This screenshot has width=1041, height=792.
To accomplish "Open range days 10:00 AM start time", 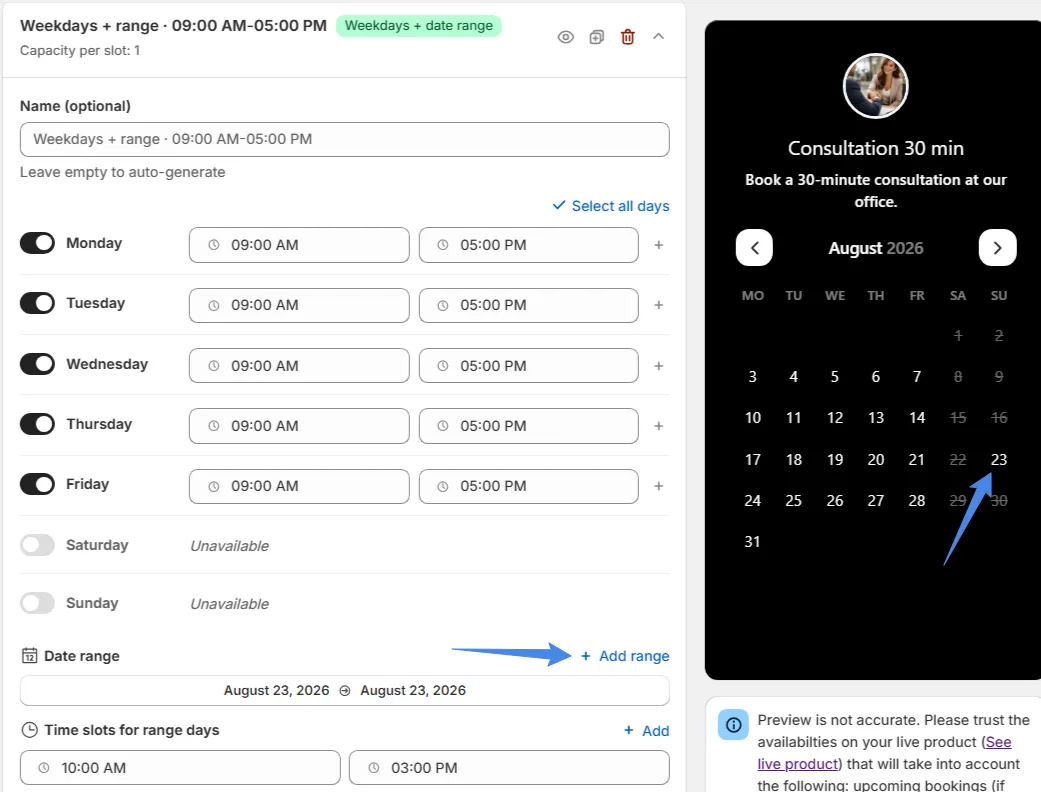I will click(180, 767).
